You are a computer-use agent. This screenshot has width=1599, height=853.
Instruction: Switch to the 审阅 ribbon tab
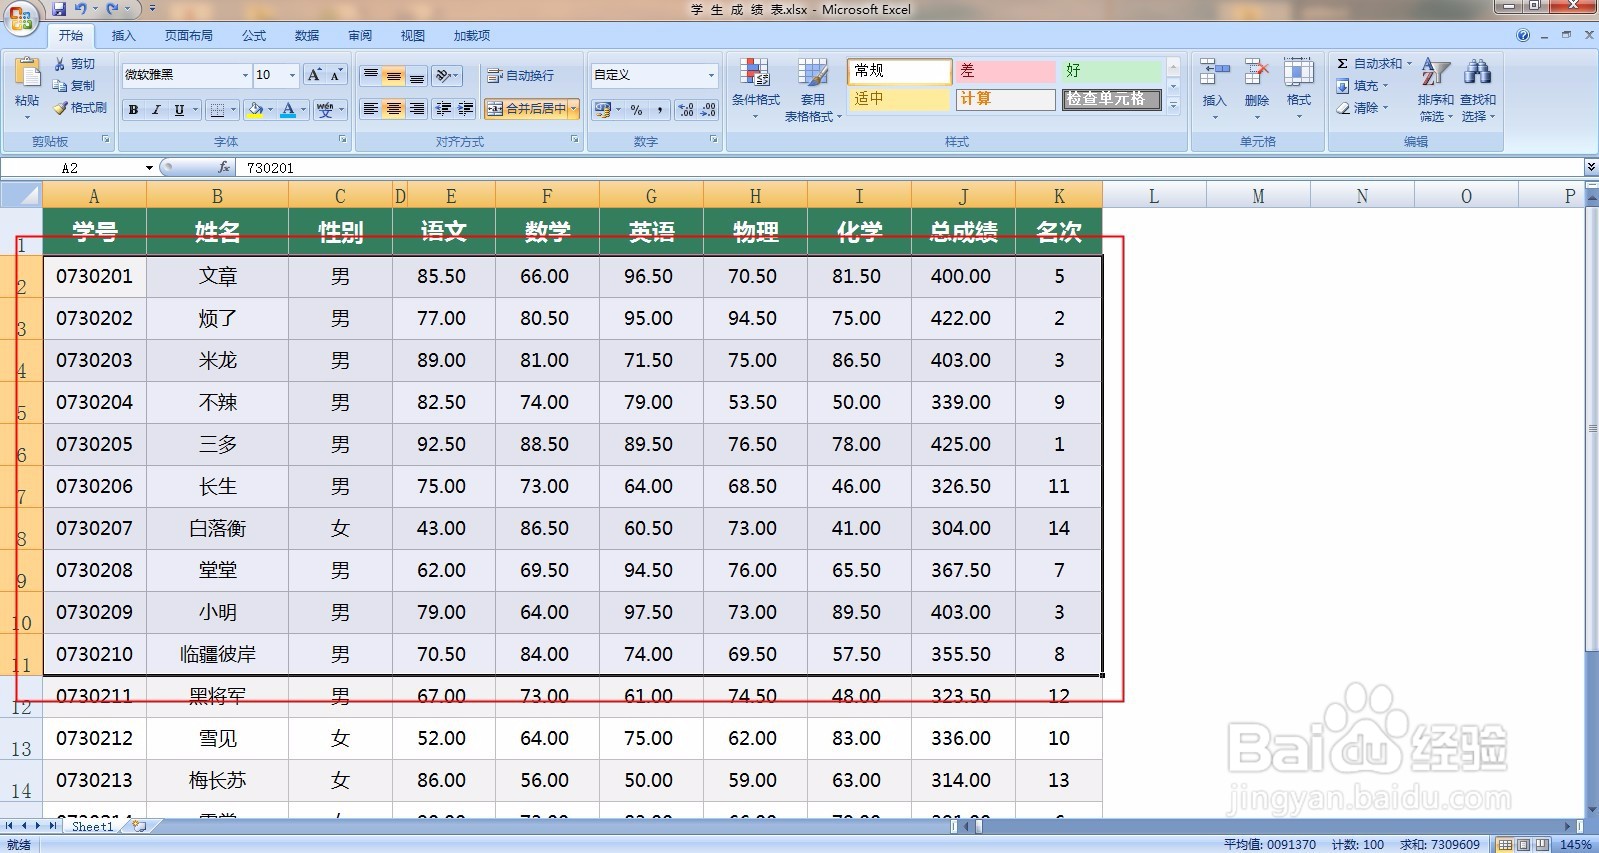(360, 35)
